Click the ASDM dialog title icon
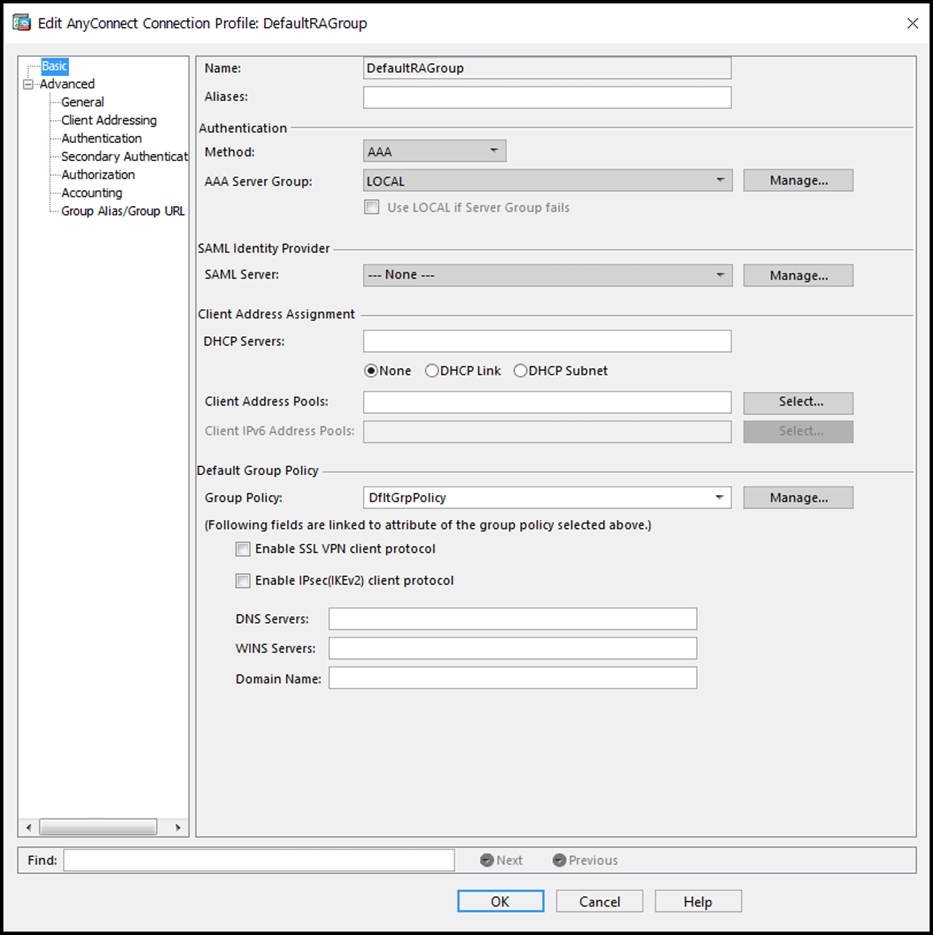This screenshot has height=935, width=933. pyautogui.click(x=21, y=23)
